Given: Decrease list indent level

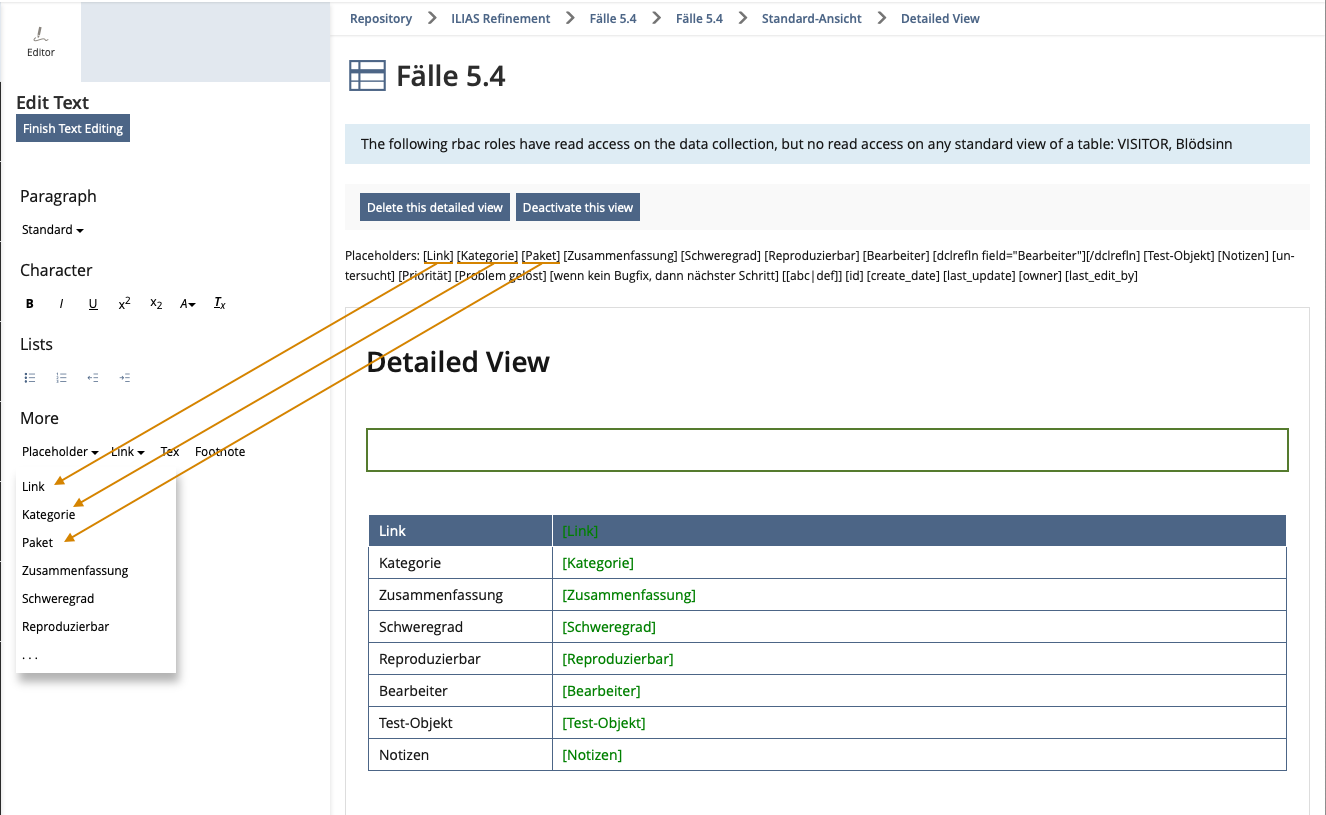Looking at the screenshot, I should pos(93,378).
